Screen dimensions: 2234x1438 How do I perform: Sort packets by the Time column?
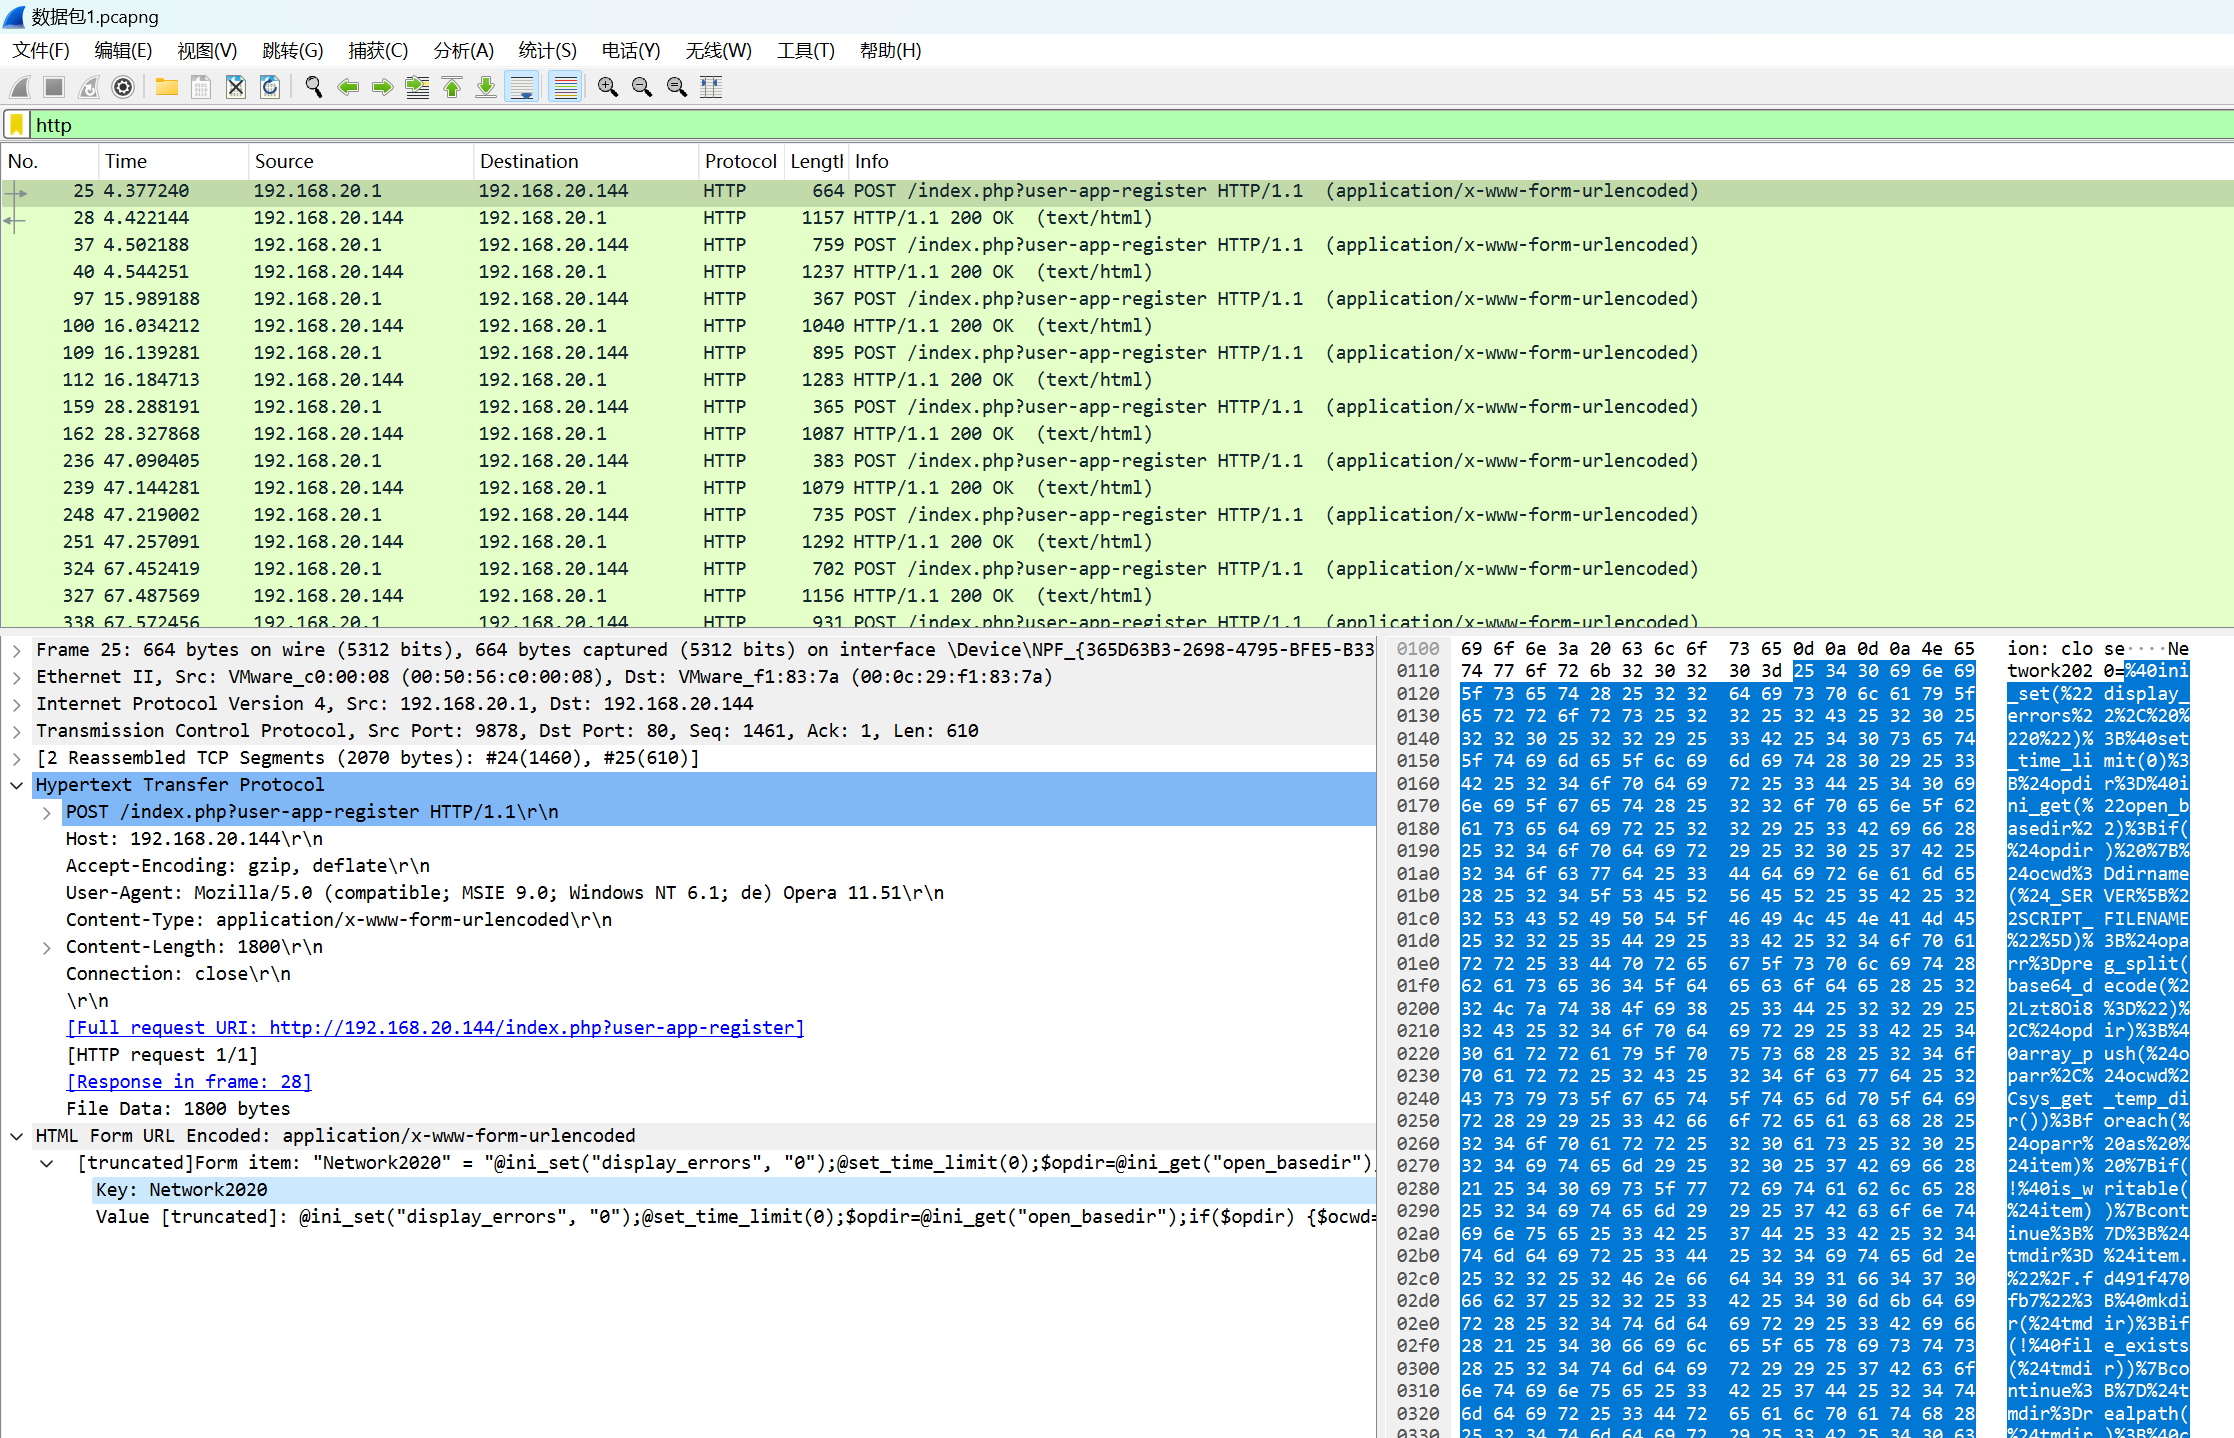173,161
